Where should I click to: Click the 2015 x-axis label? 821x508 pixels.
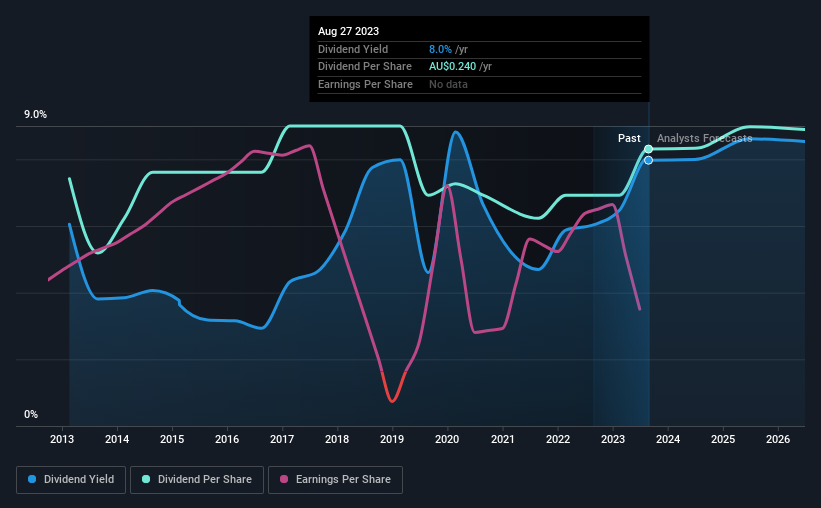click(x=172, y=439)
